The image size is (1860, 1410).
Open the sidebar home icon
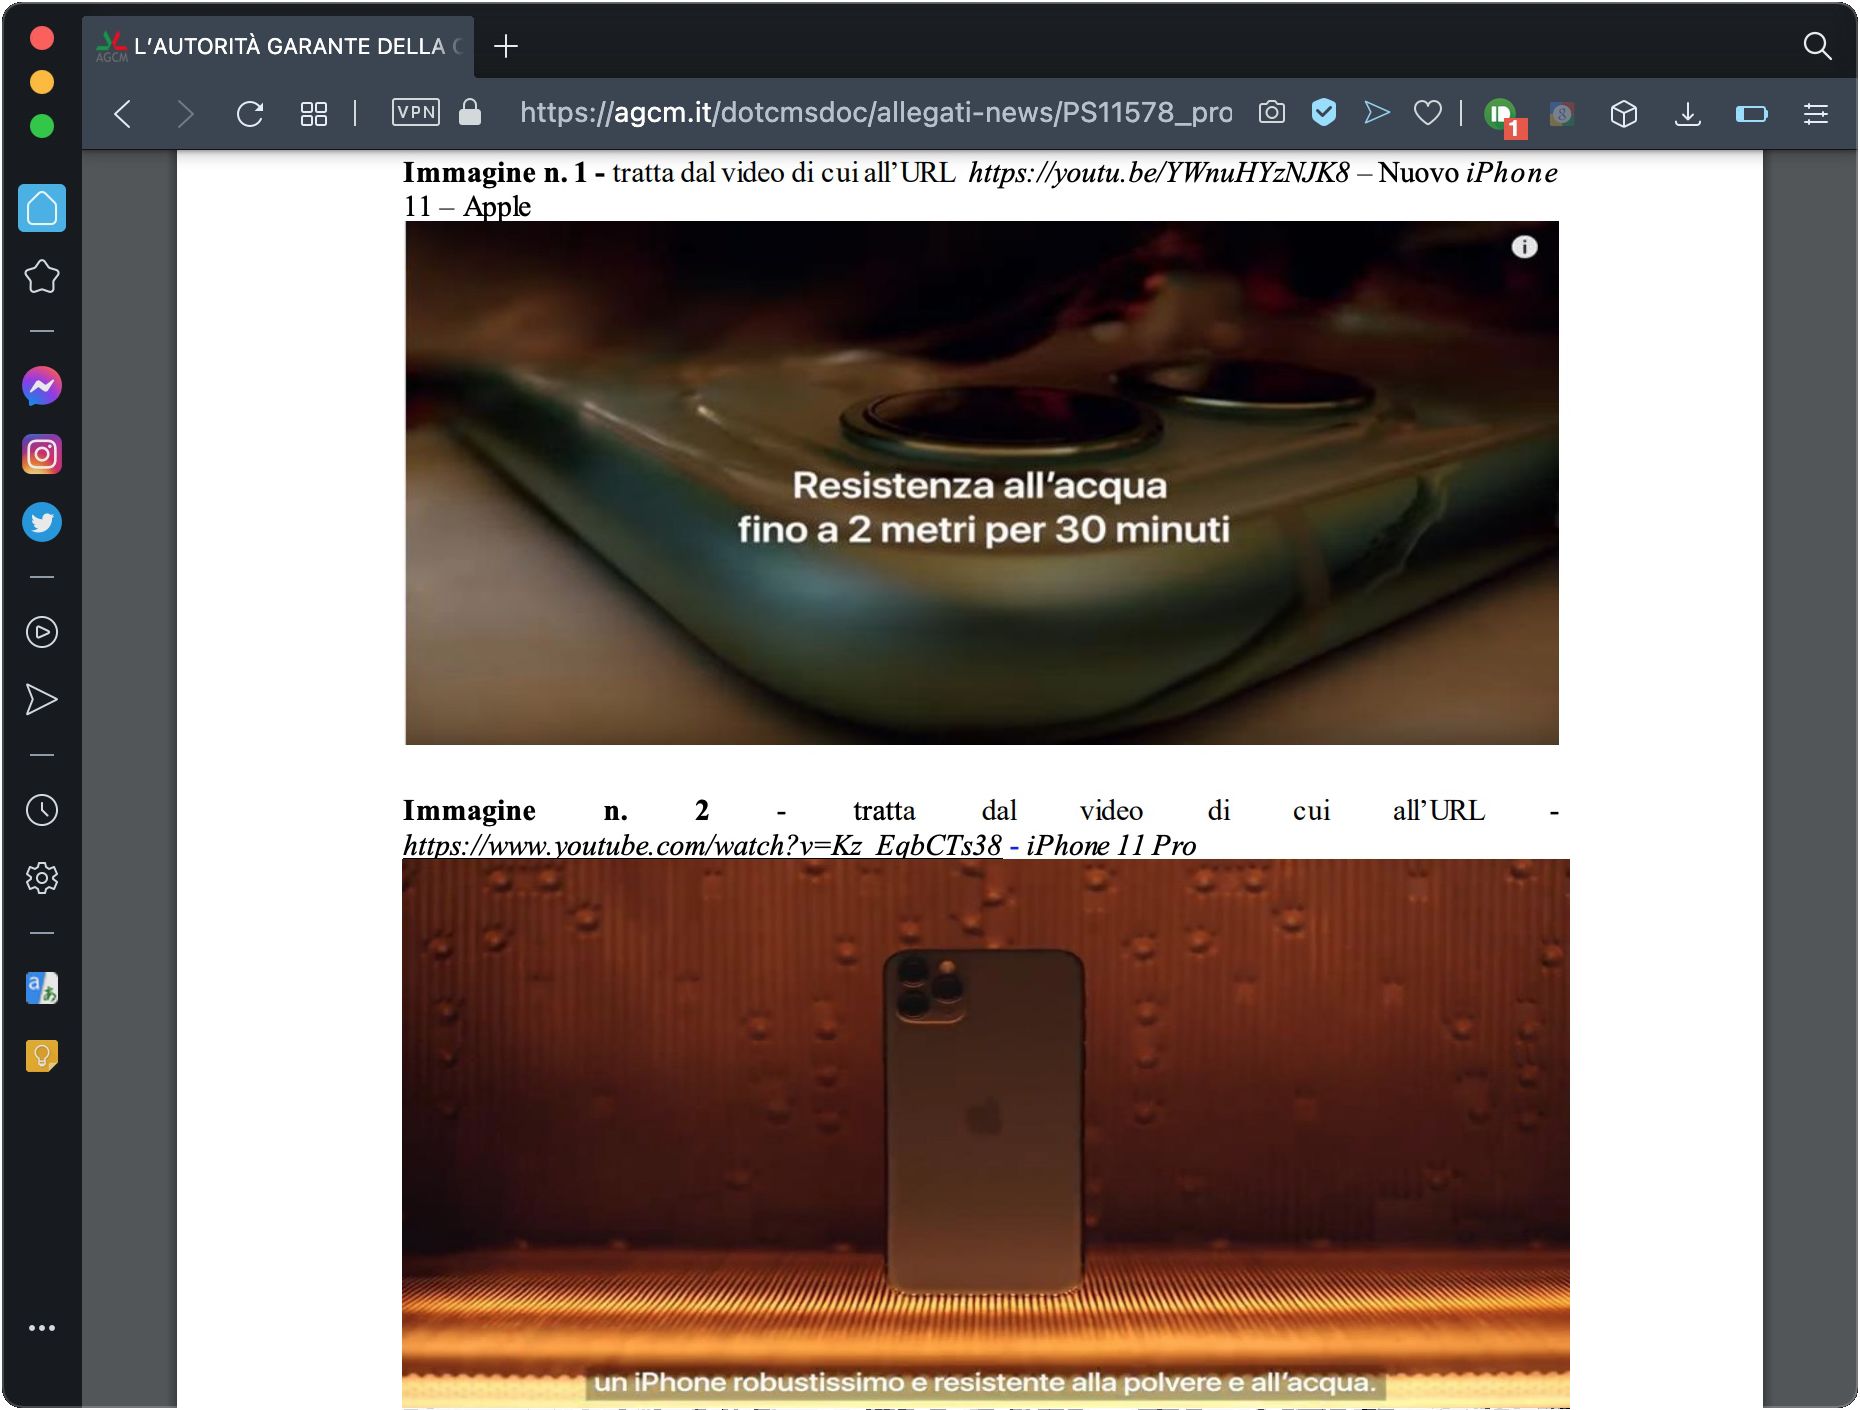tap(42, 208)
